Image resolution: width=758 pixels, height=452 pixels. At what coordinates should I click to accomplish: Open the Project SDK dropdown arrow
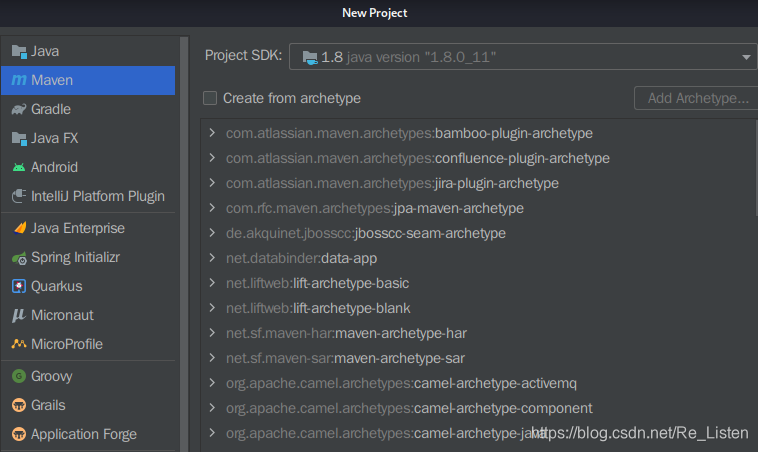pos(746,57)
